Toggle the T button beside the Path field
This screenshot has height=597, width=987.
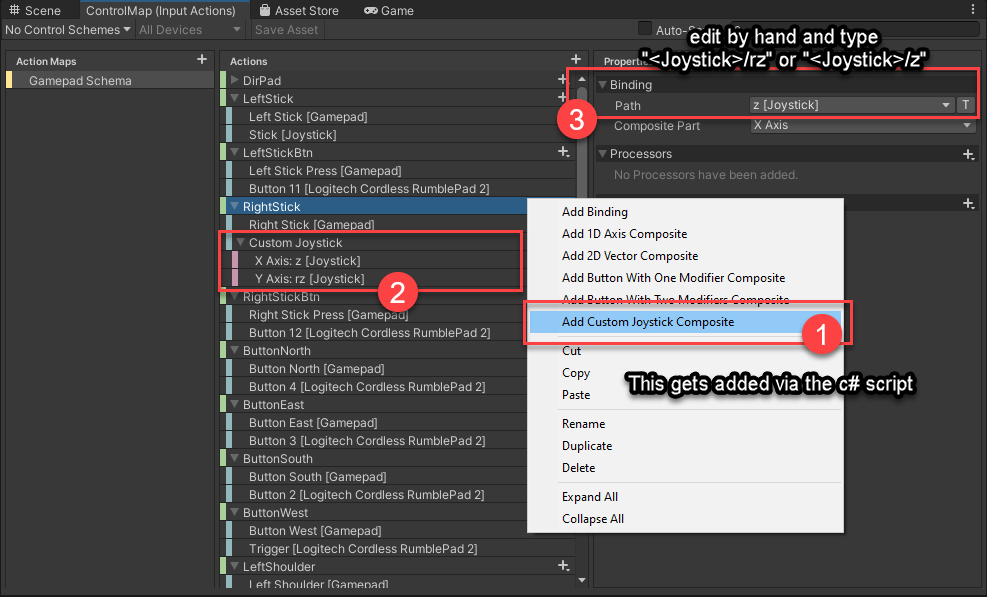click(963, 105)
